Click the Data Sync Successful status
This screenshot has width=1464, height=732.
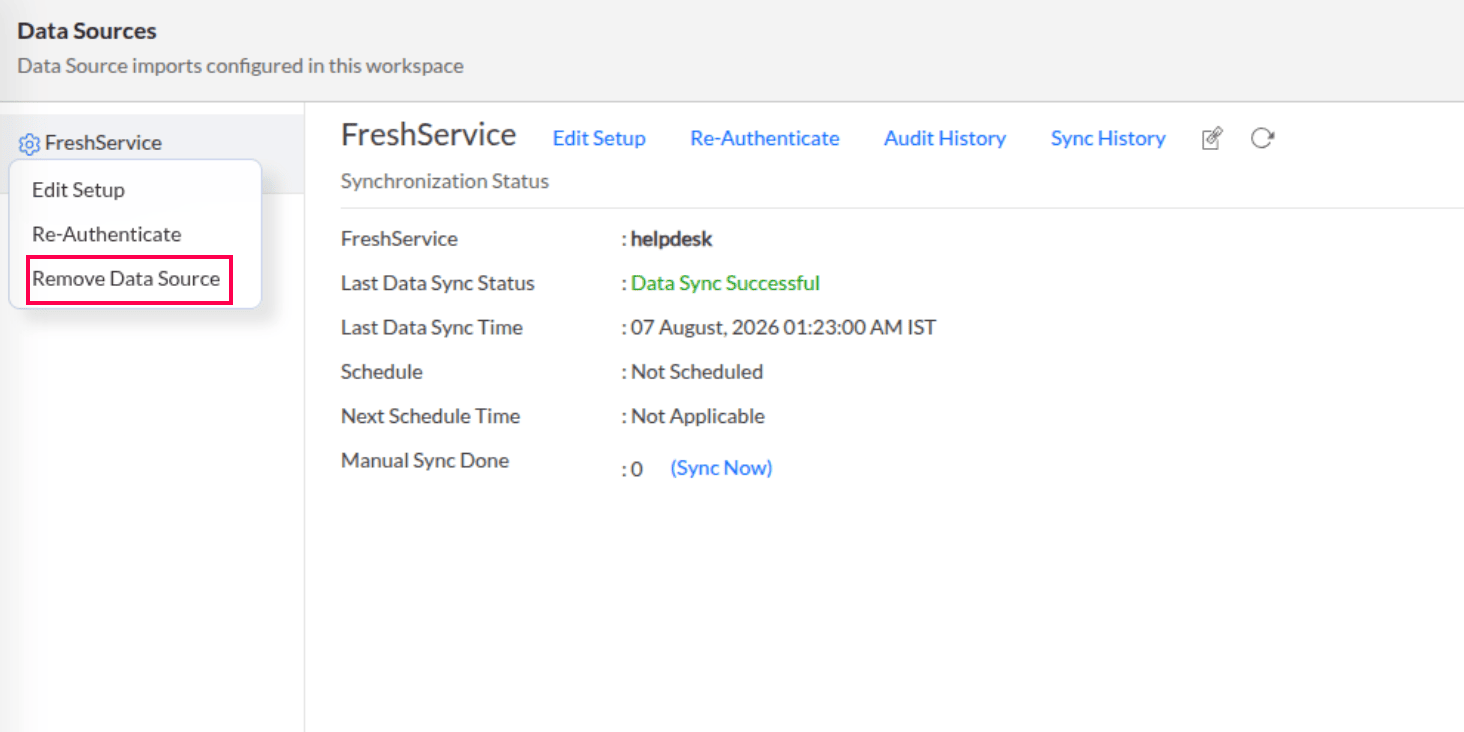pyautogui.click(x=725, y=283)
